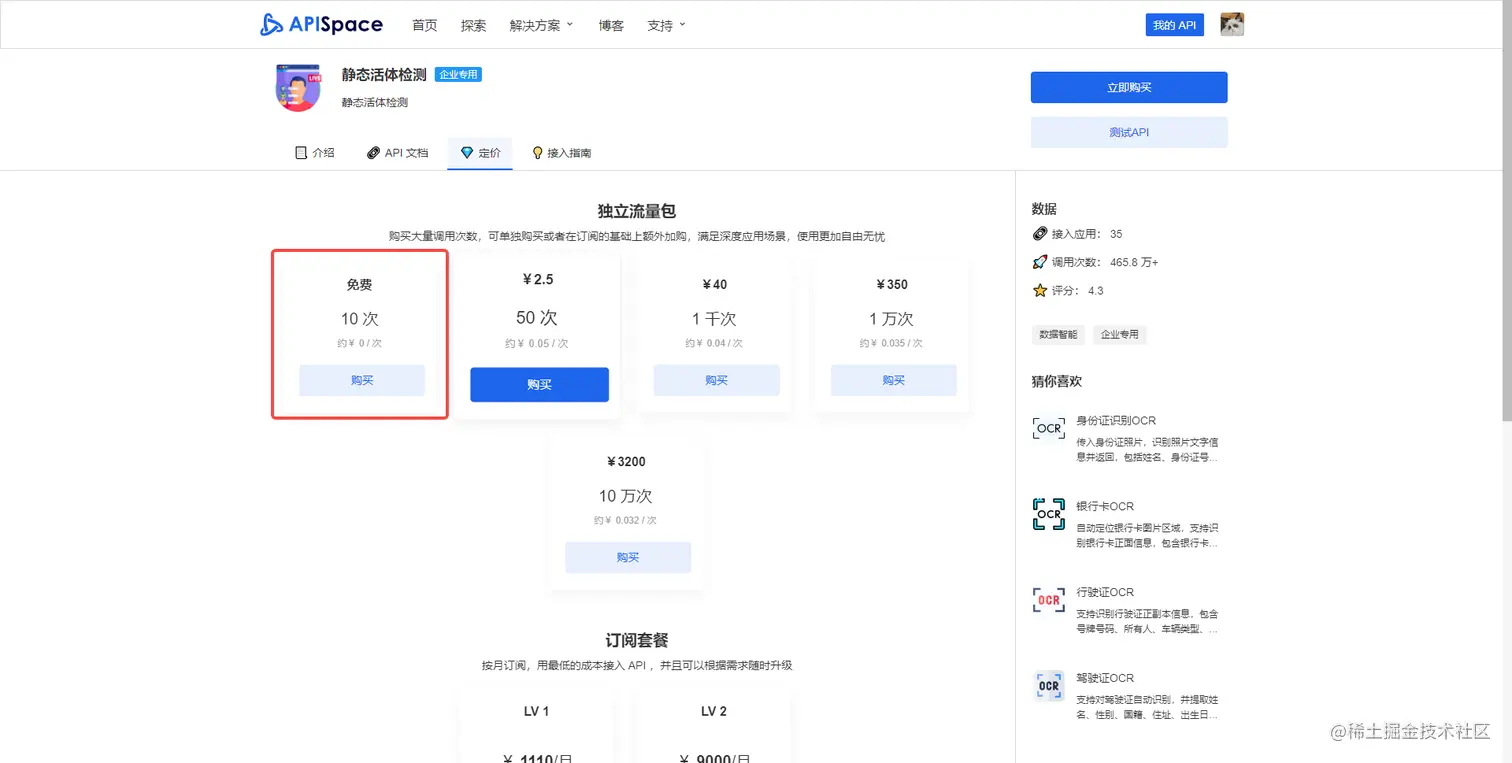Click the 接入应用 link icon
The image size is (1512, 763).
[1040, 234]
